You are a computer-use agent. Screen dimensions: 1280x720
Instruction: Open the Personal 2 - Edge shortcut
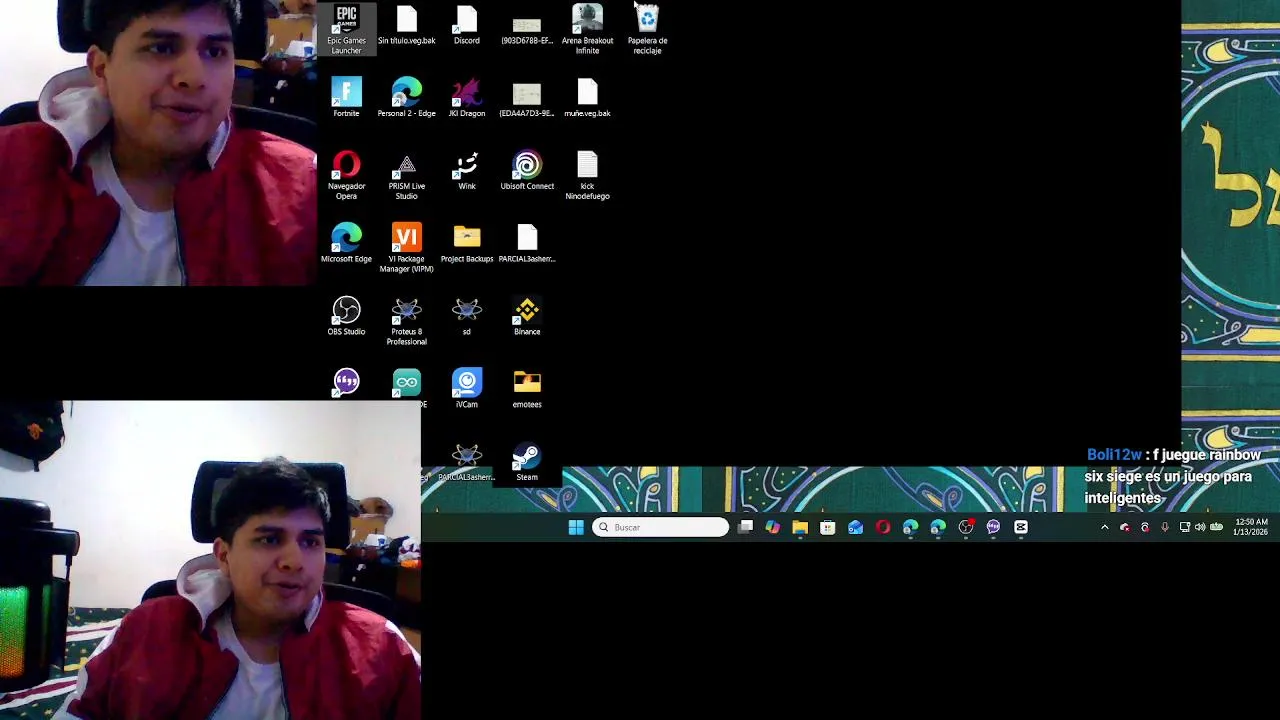pyautogui.click(x=406, y=98)
